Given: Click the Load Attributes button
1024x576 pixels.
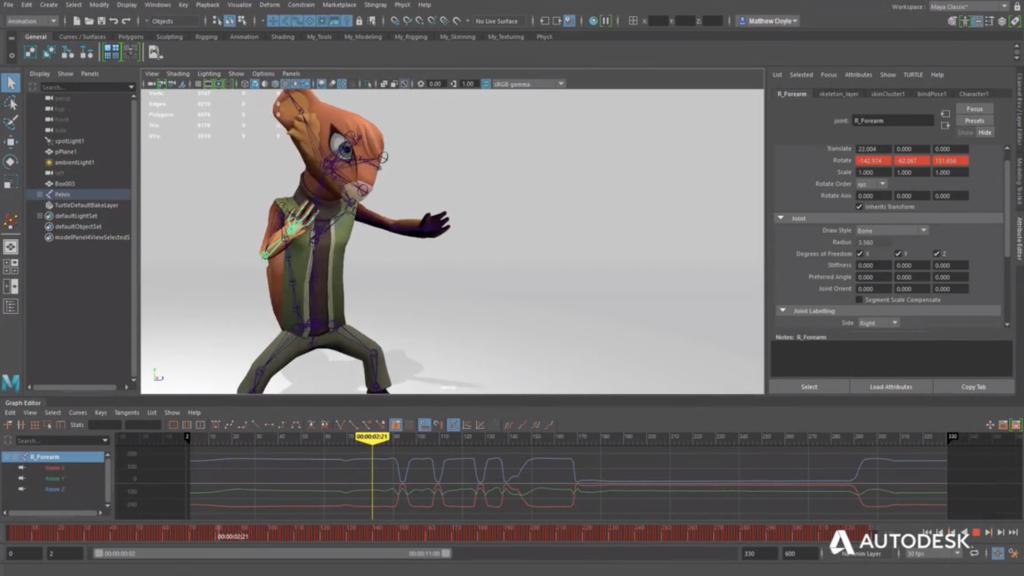Looking at the screenshot, I should [x=889, y=387].
